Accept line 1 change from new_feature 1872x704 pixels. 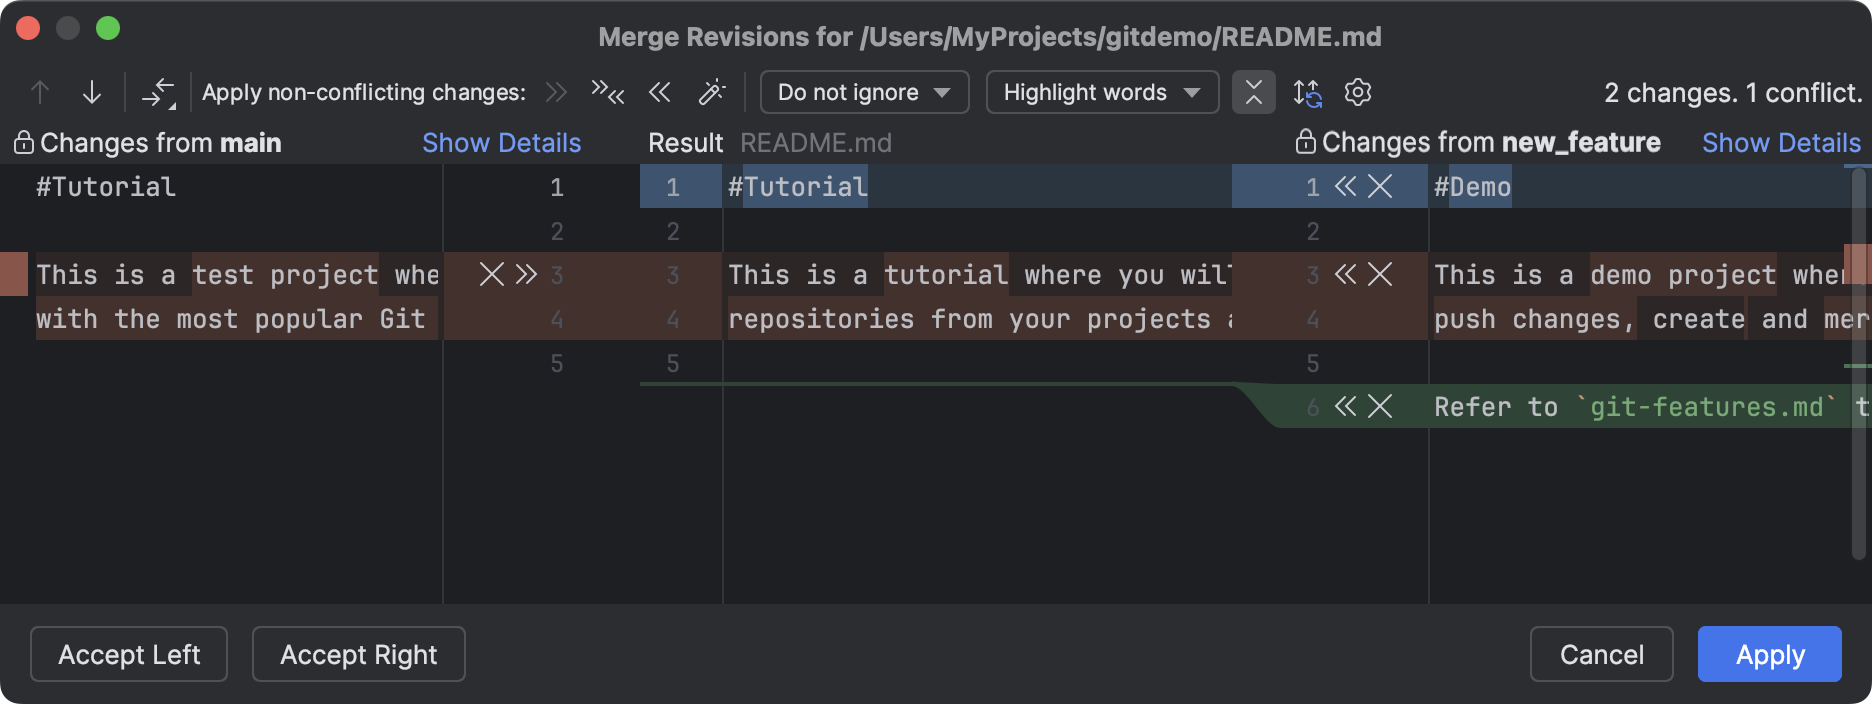tap(1346, 187)
